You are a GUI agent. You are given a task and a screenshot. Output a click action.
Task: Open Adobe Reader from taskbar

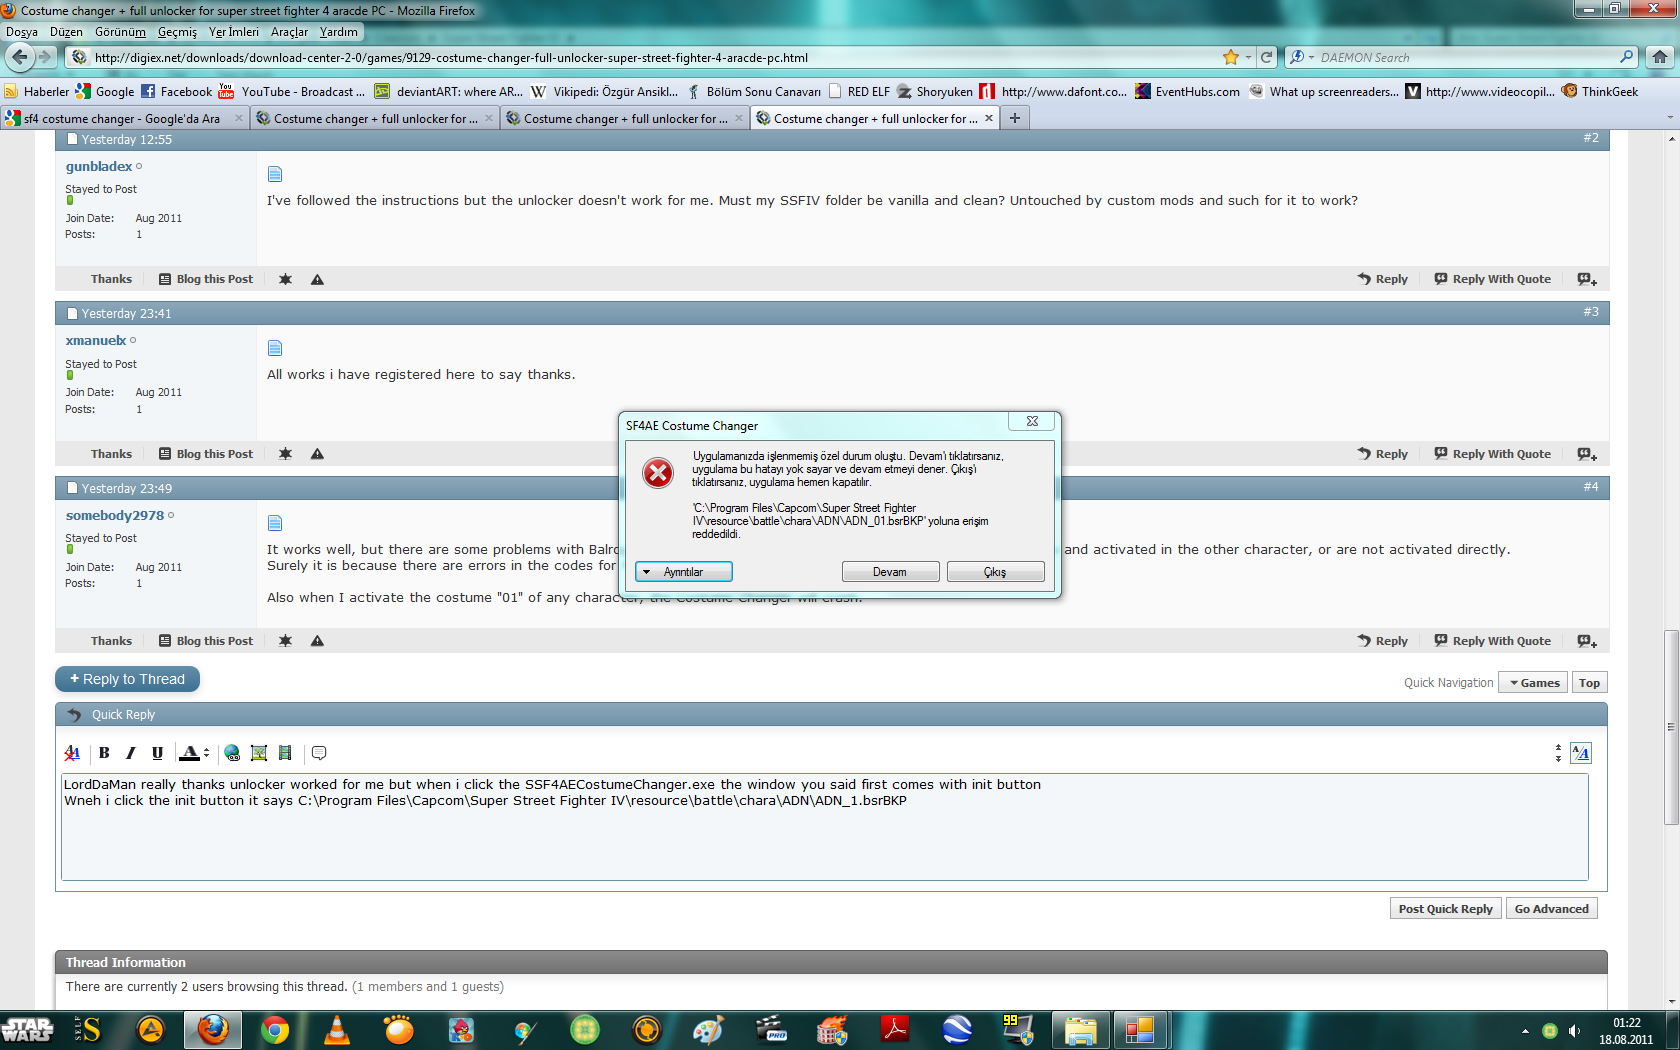(895, 1029)
